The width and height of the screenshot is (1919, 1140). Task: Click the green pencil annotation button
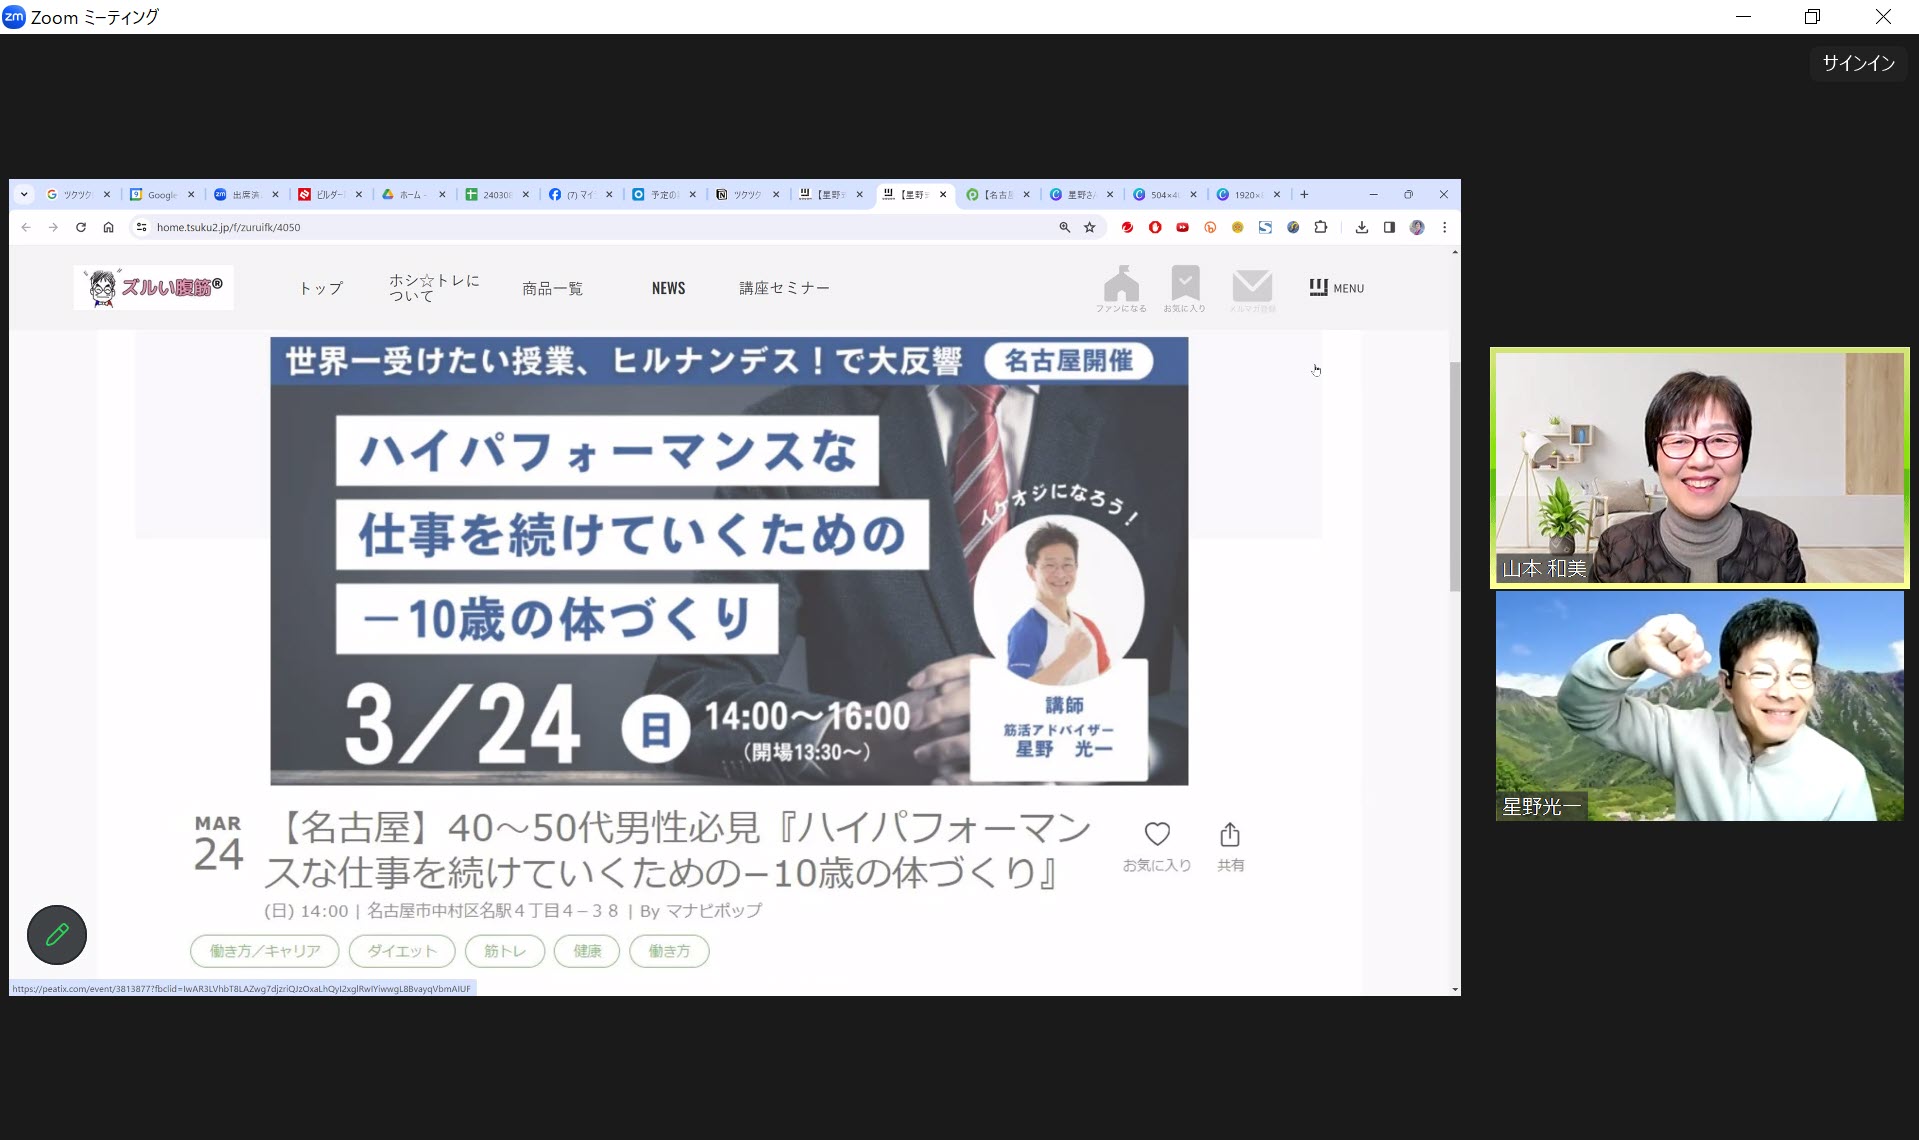56,935
